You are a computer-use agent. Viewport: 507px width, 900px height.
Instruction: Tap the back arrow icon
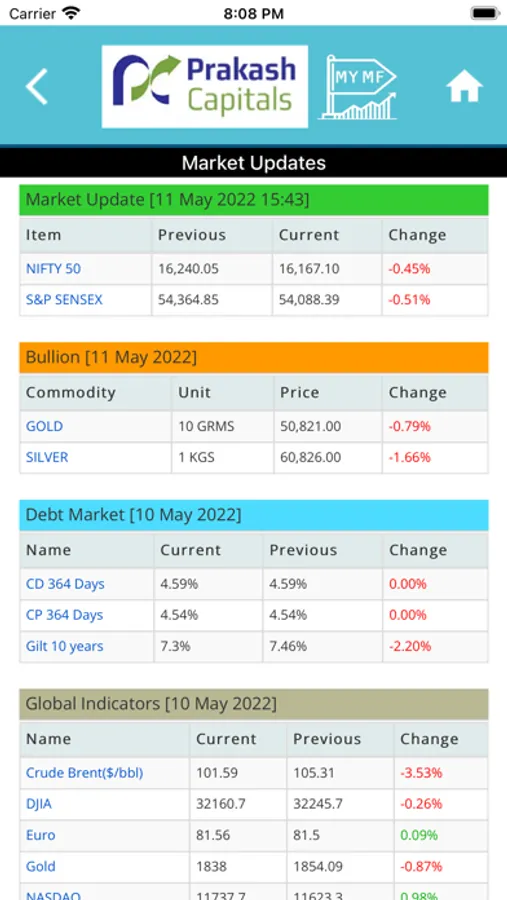(36, 87)
